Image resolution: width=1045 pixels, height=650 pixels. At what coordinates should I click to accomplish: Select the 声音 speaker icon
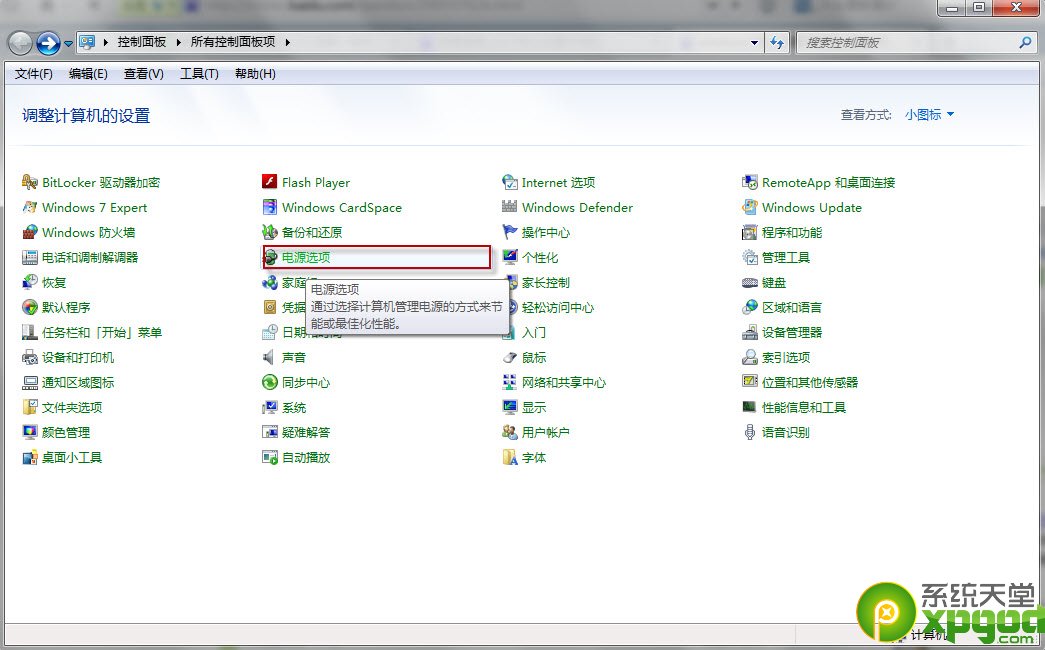click(x=269, y=358)
